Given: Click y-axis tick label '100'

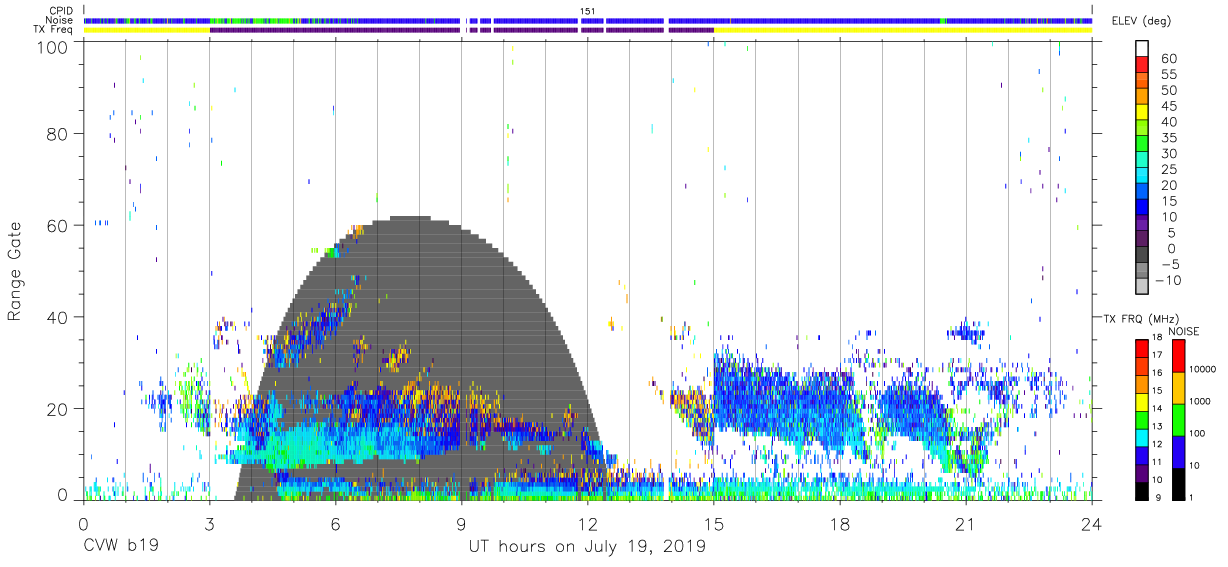Looking at the screenshot, I should tap(54, 46).
